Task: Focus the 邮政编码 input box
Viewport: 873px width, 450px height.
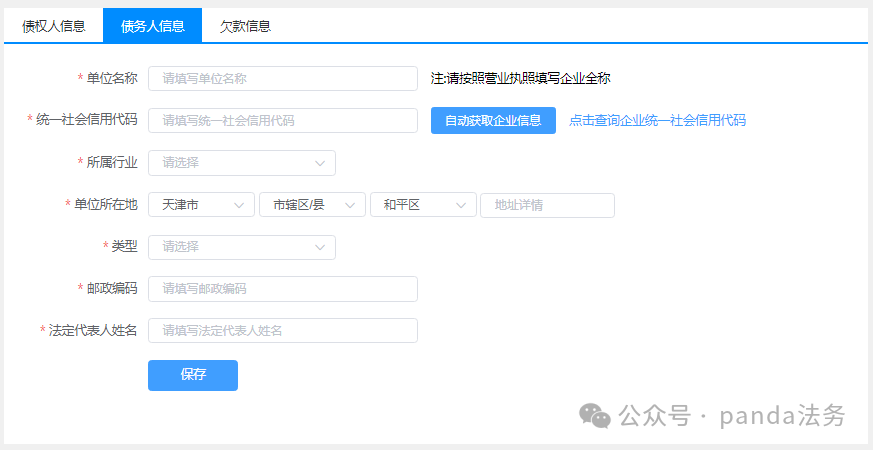Action: point(282,289)
